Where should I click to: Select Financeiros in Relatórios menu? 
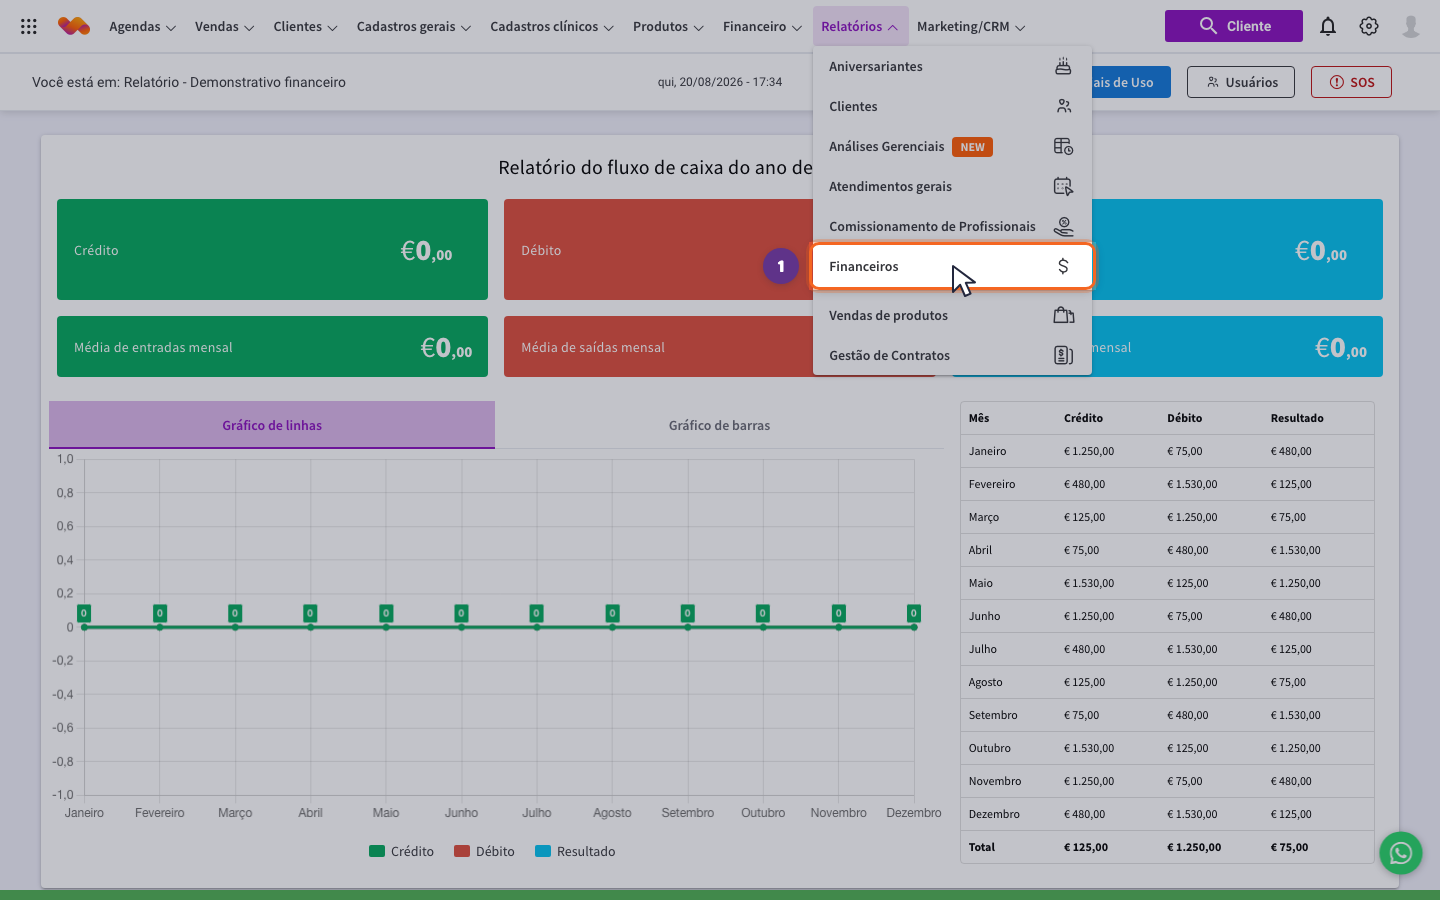click(952, 266)
